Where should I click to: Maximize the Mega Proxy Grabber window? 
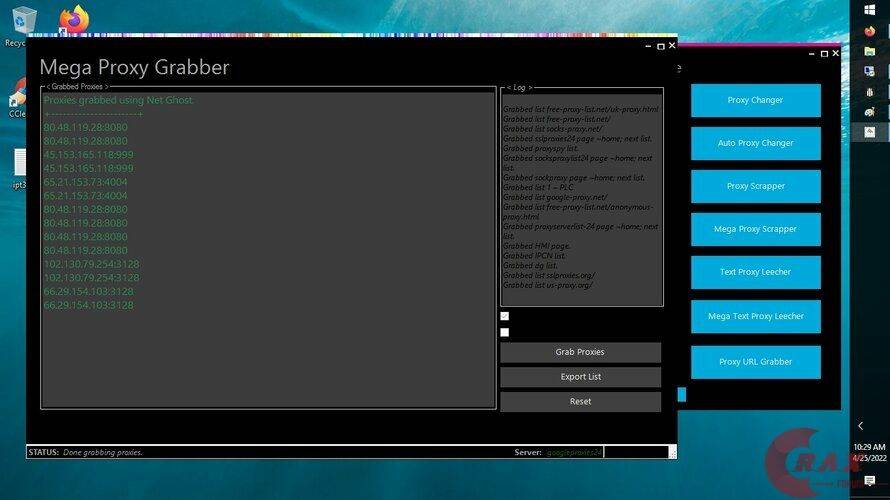pos(661,46)
